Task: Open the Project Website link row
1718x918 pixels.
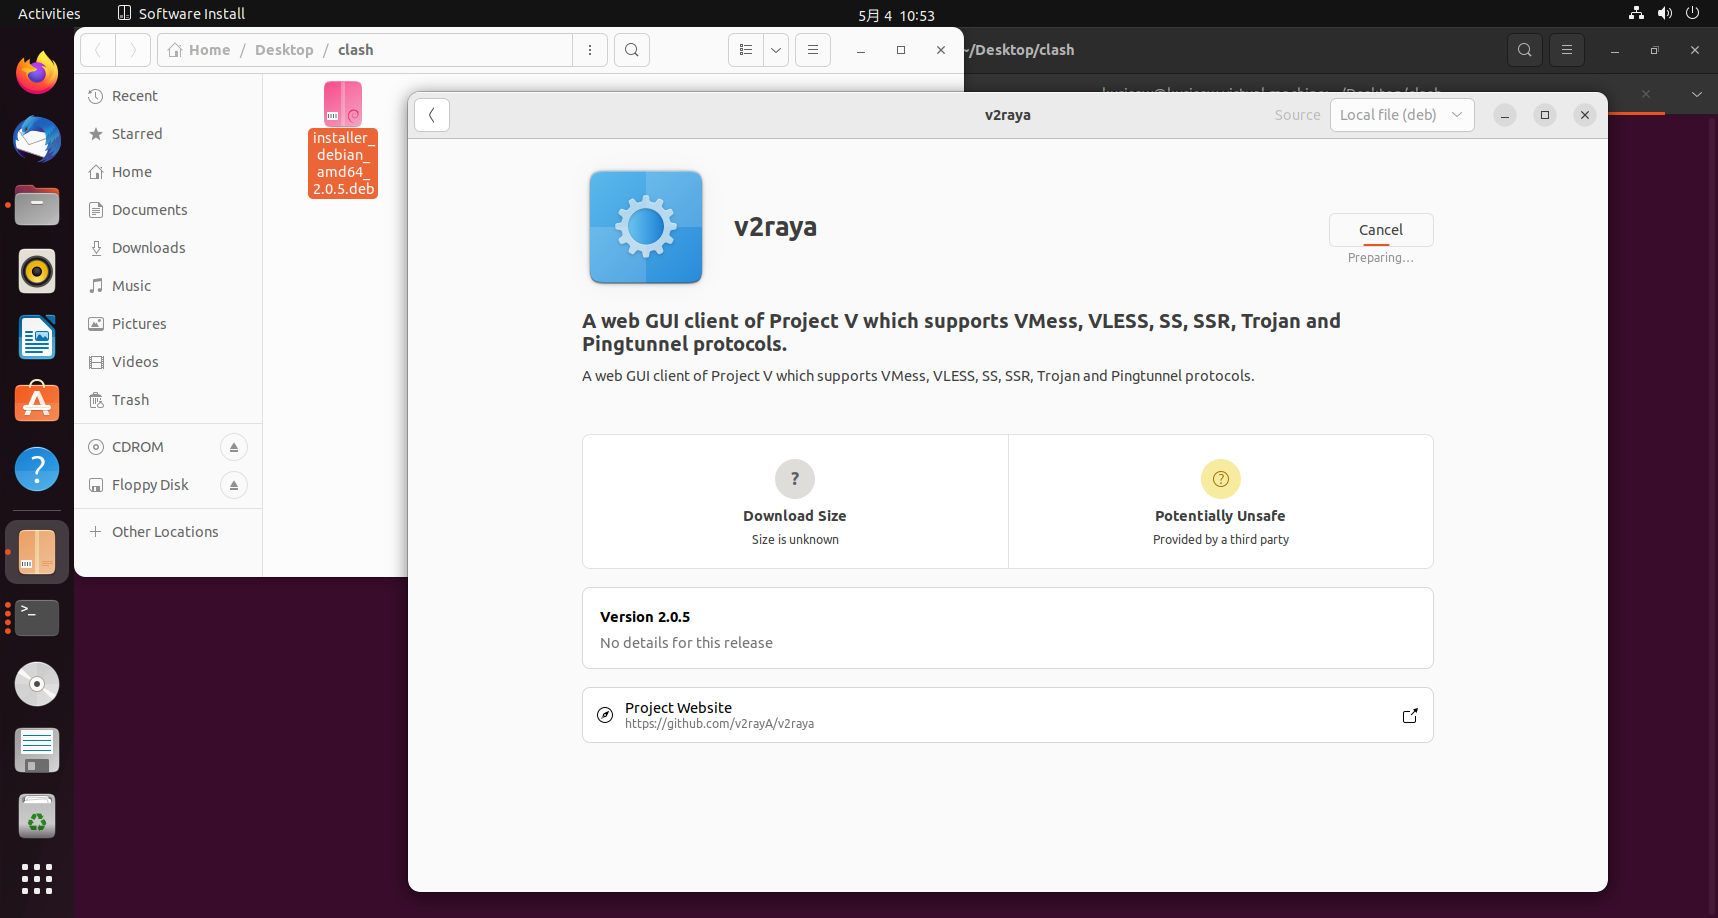Action: click(x=1007, y=715)
